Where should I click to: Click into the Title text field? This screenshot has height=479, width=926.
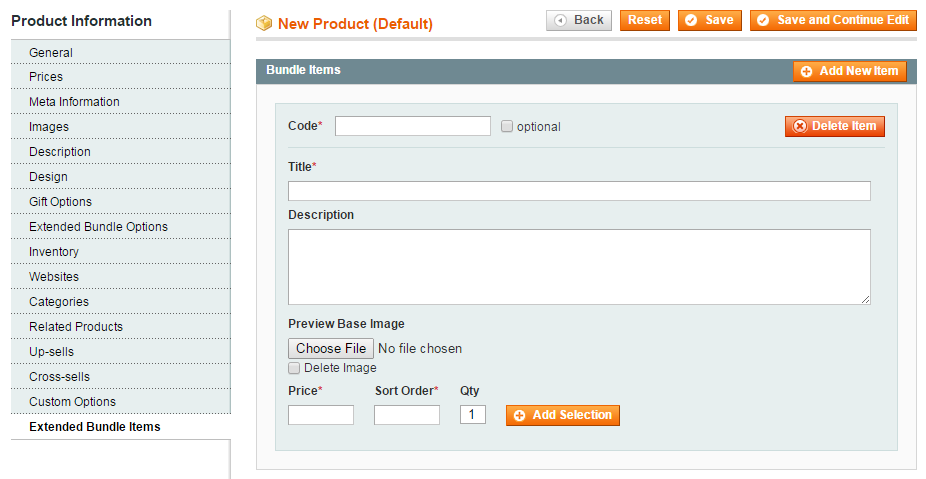click(579, 191)
